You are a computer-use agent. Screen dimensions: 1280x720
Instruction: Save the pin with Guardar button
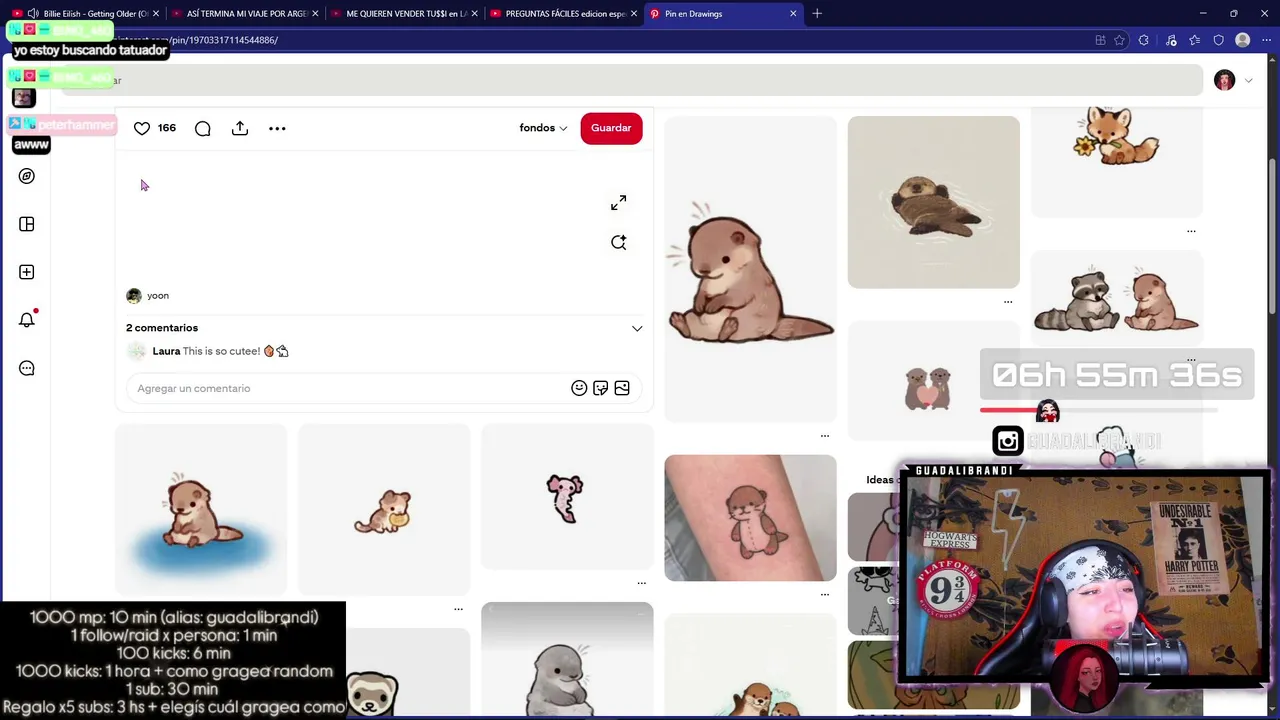coord(611,128)
